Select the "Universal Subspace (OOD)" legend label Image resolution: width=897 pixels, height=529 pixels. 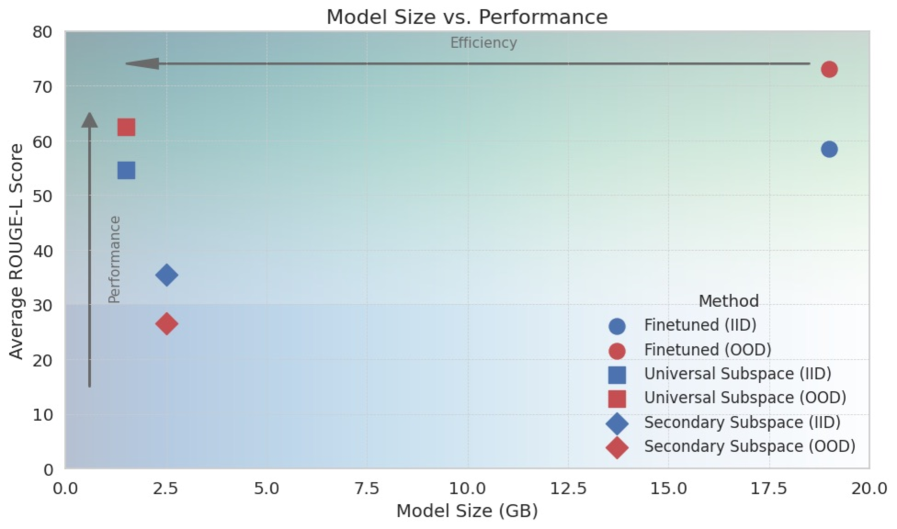[x=738, y=398]
